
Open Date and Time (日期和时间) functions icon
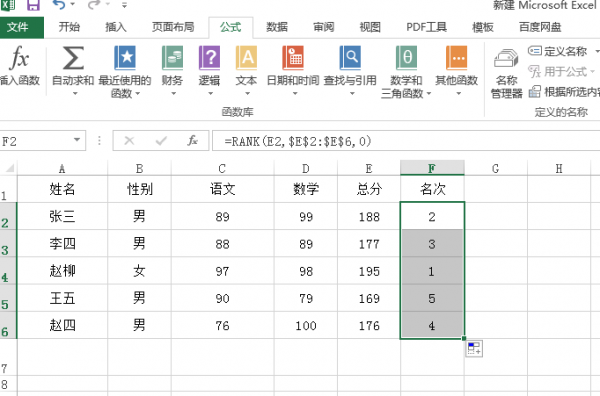(x=293, y=58)
